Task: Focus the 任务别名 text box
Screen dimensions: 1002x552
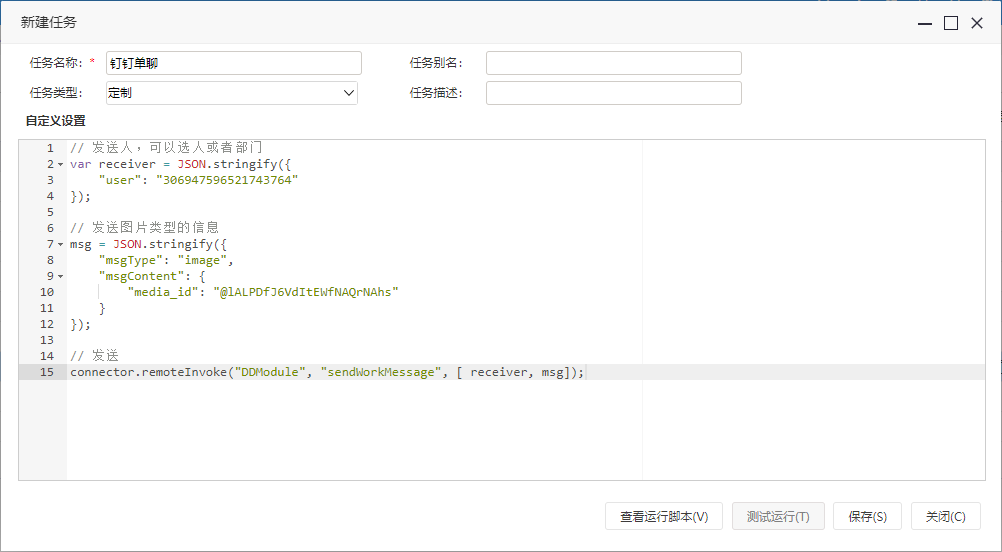Action: coord(613,63)
